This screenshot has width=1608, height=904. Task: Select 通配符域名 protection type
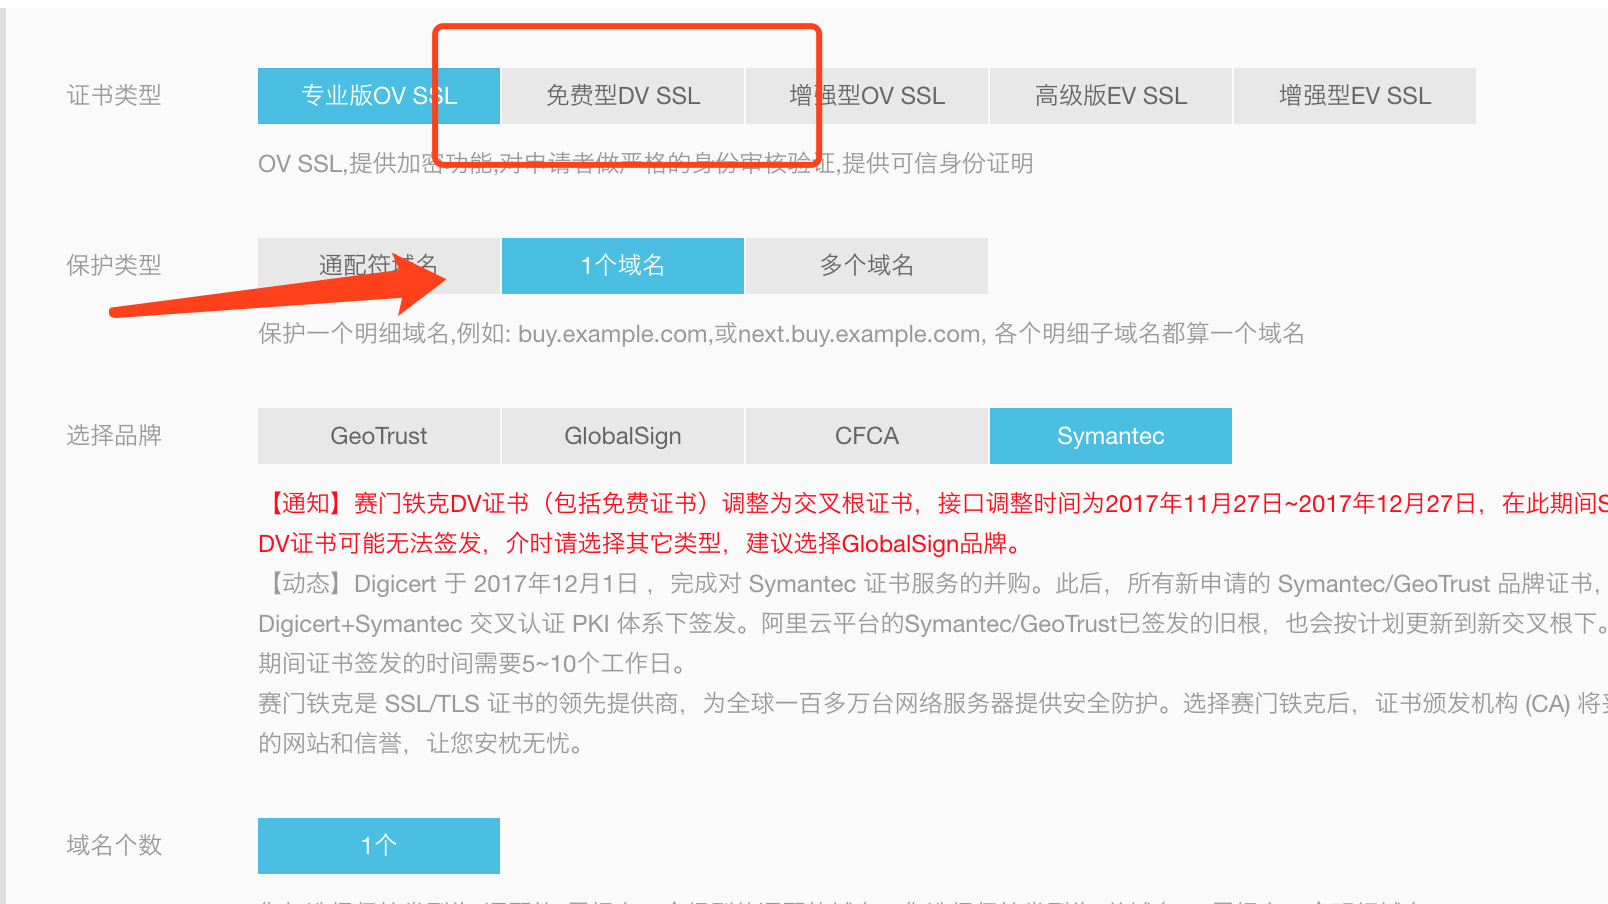pyautogui.click(x=379, y=266)
